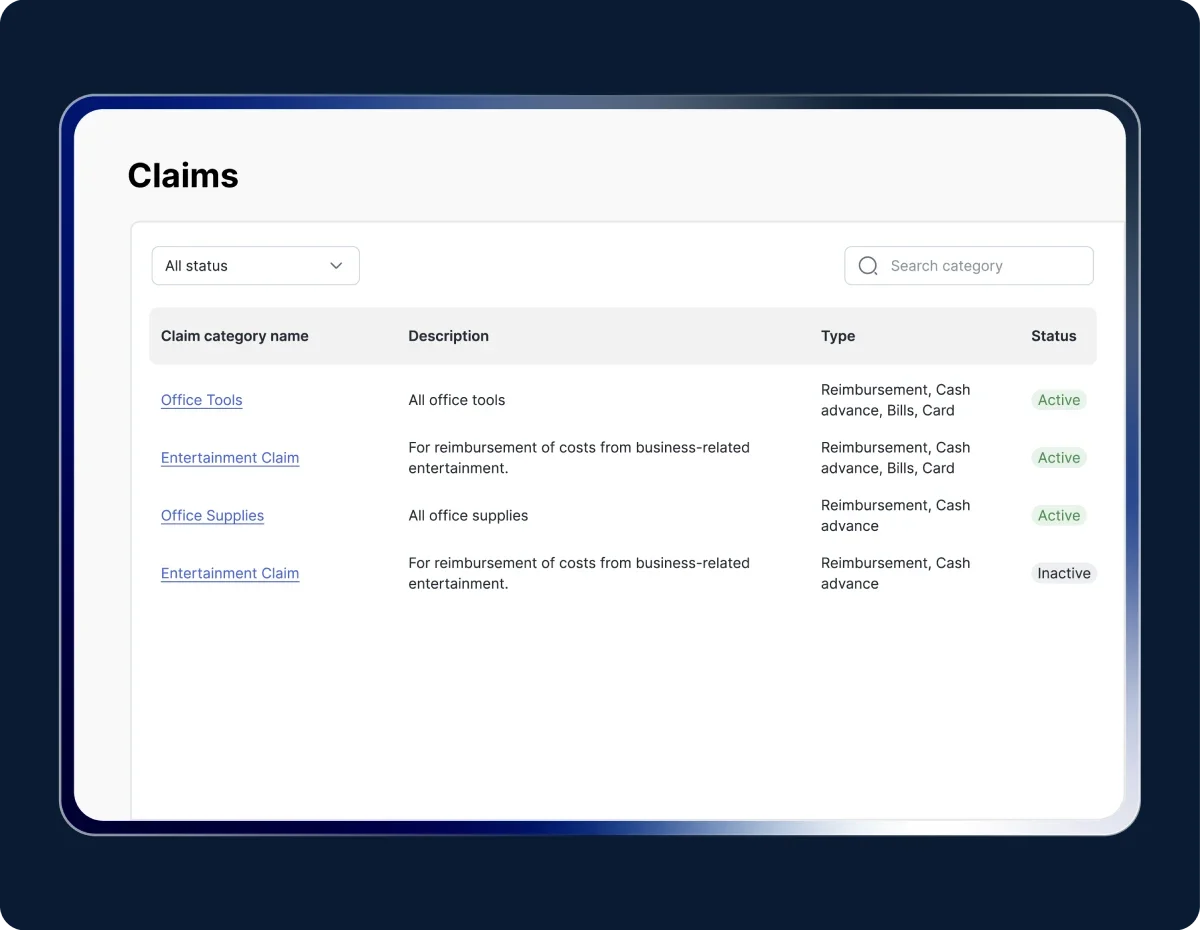1200x930 pixels.
Task: Open the inactive Entertainment Claim link
Action: [230, 574]
